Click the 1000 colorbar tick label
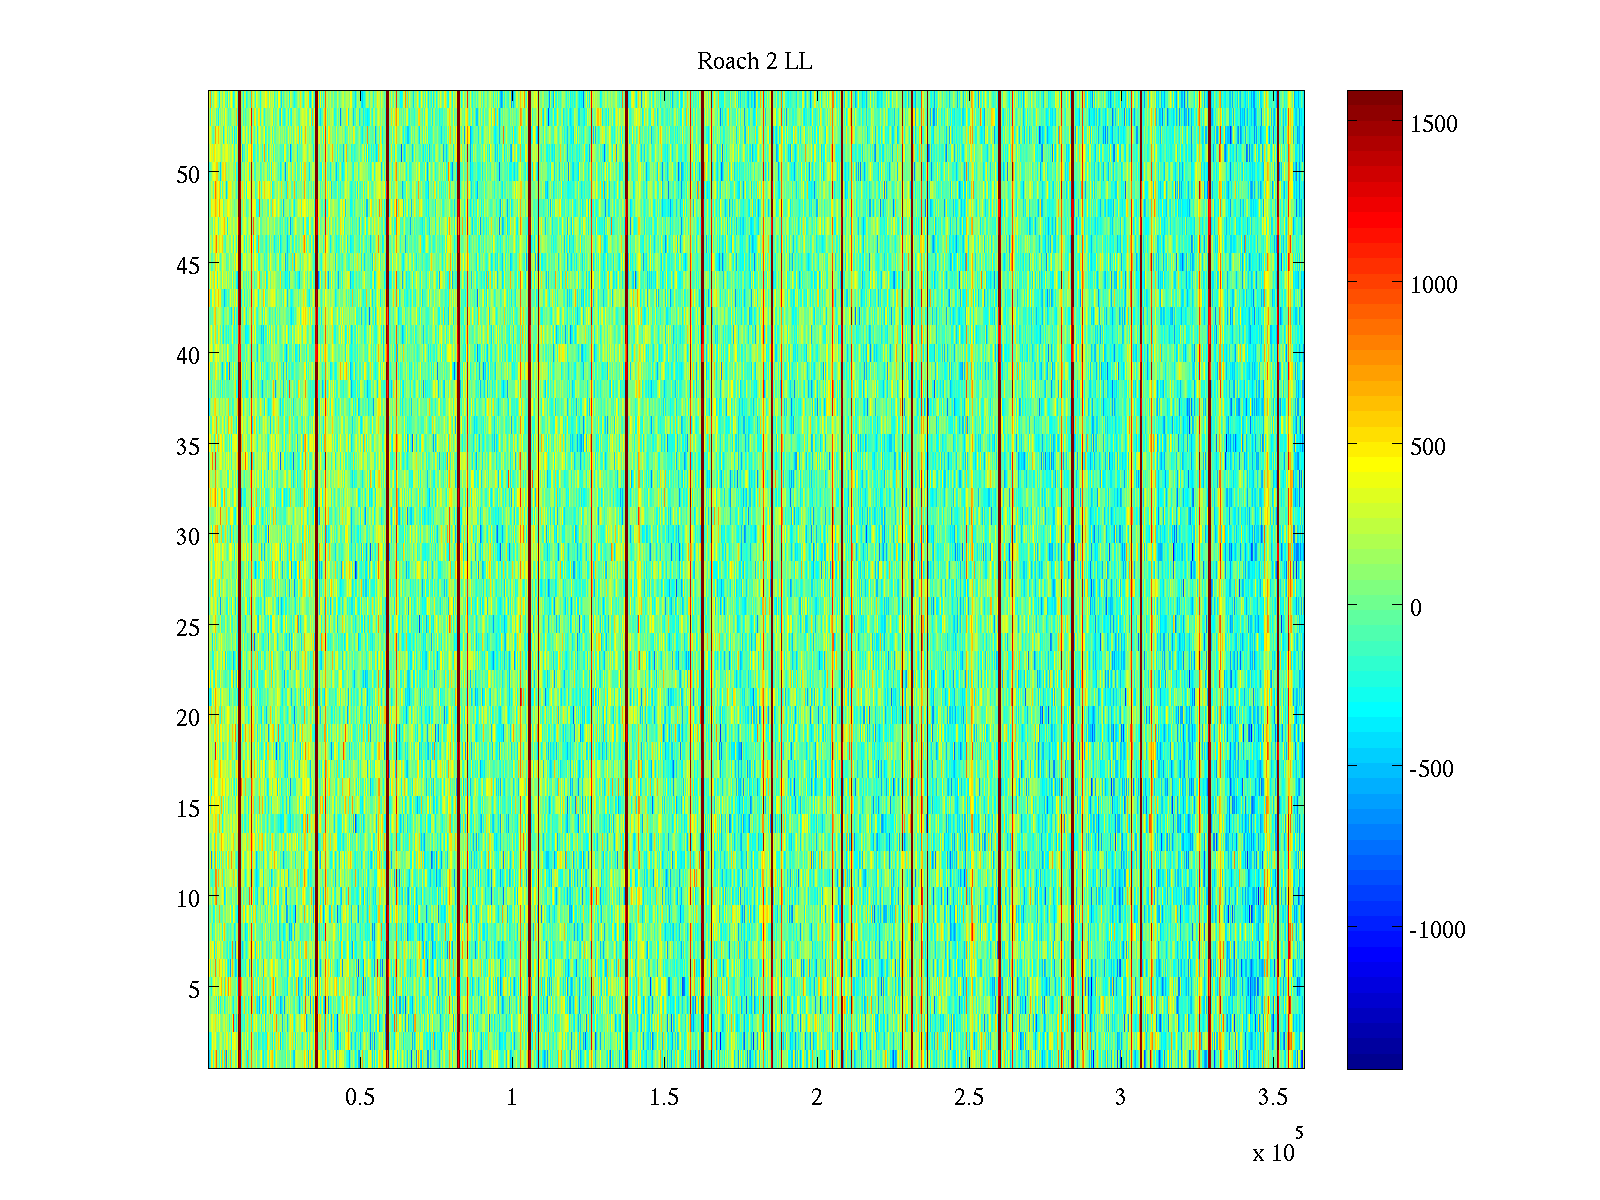Viewport: 1600px width, 1200px height. [1433, 285]
